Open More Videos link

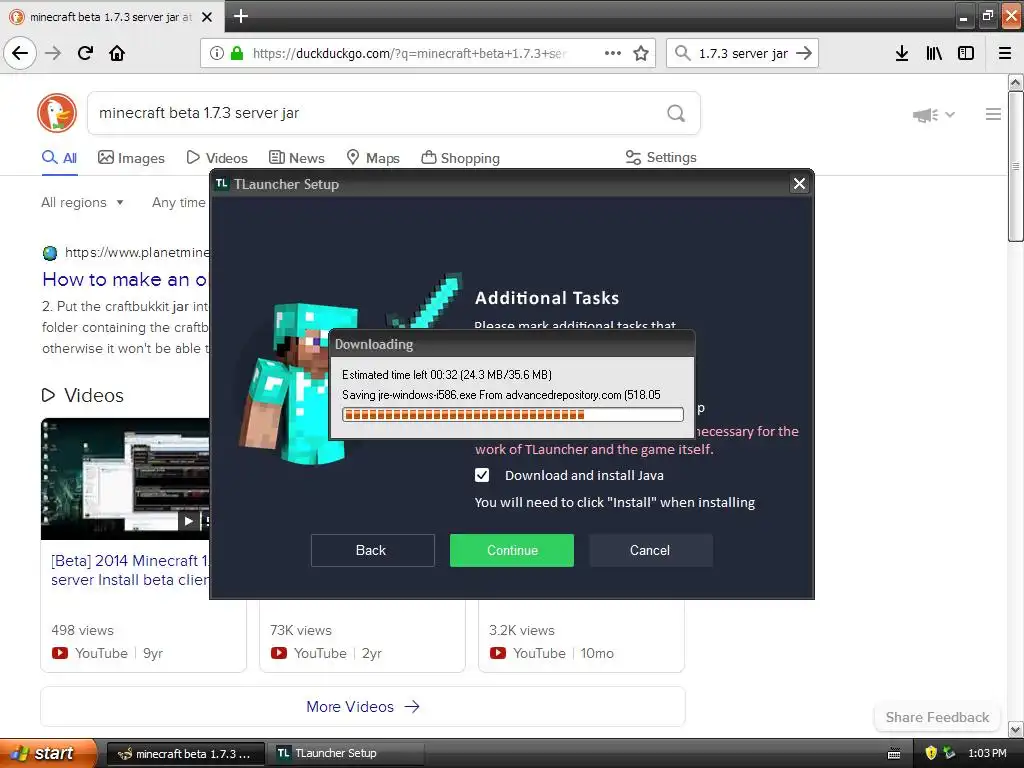362,707
